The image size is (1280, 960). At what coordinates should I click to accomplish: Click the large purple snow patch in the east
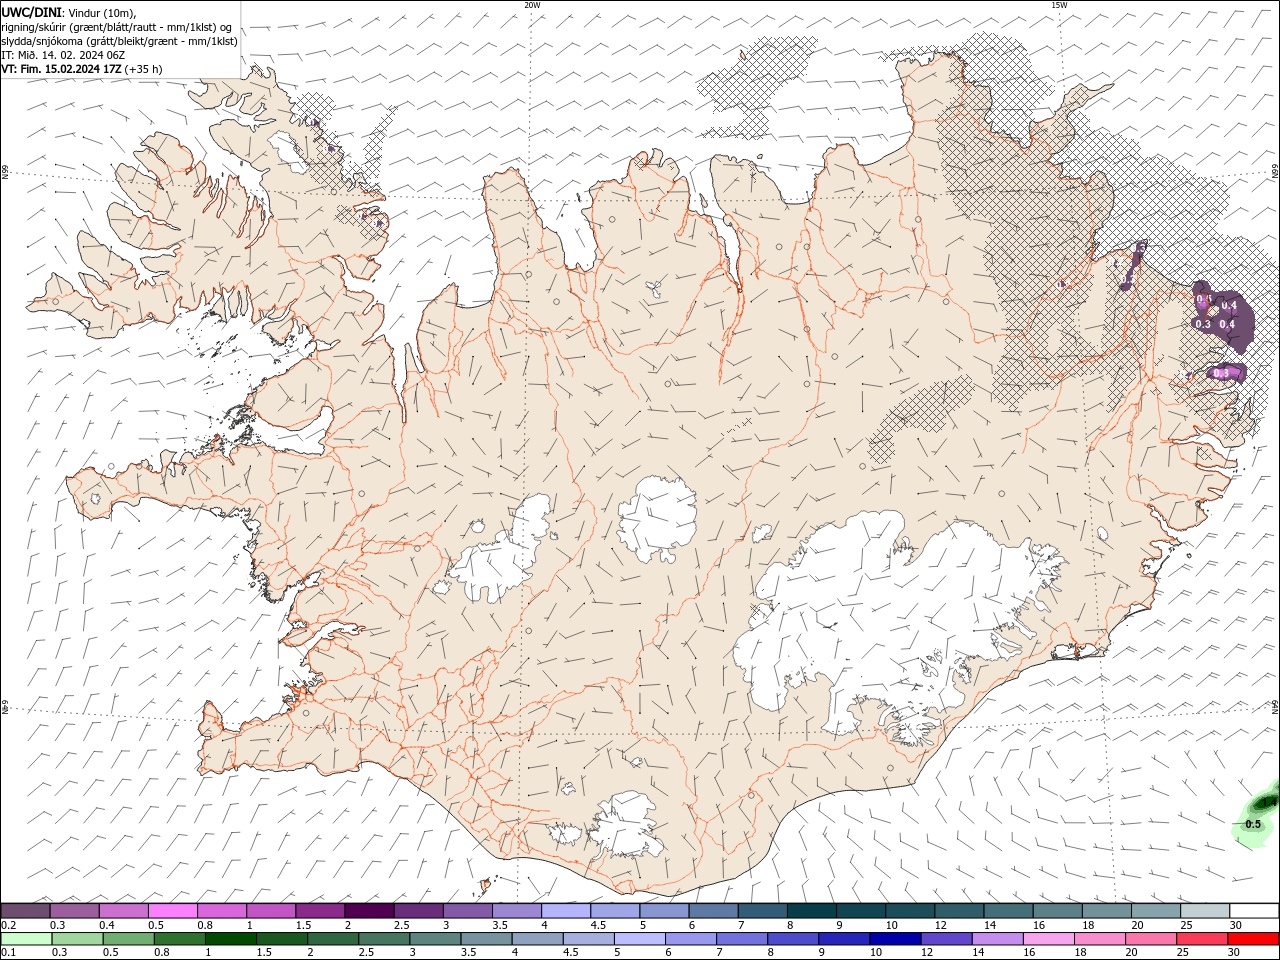tap(1222, 315)
